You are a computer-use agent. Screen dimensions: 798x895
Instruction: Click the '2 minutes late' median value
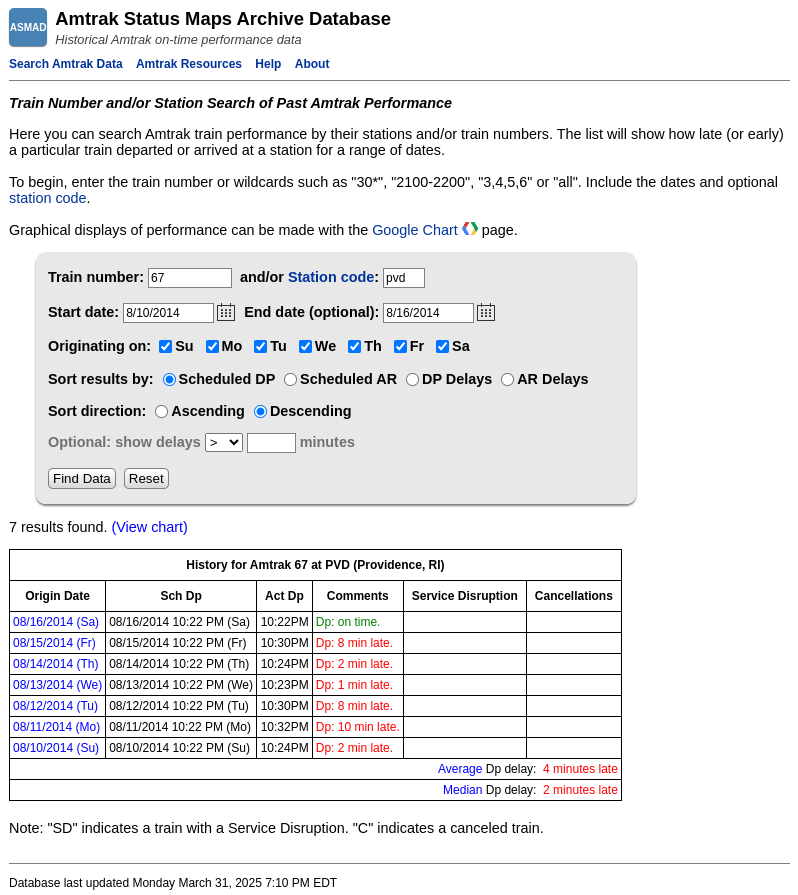580,791
